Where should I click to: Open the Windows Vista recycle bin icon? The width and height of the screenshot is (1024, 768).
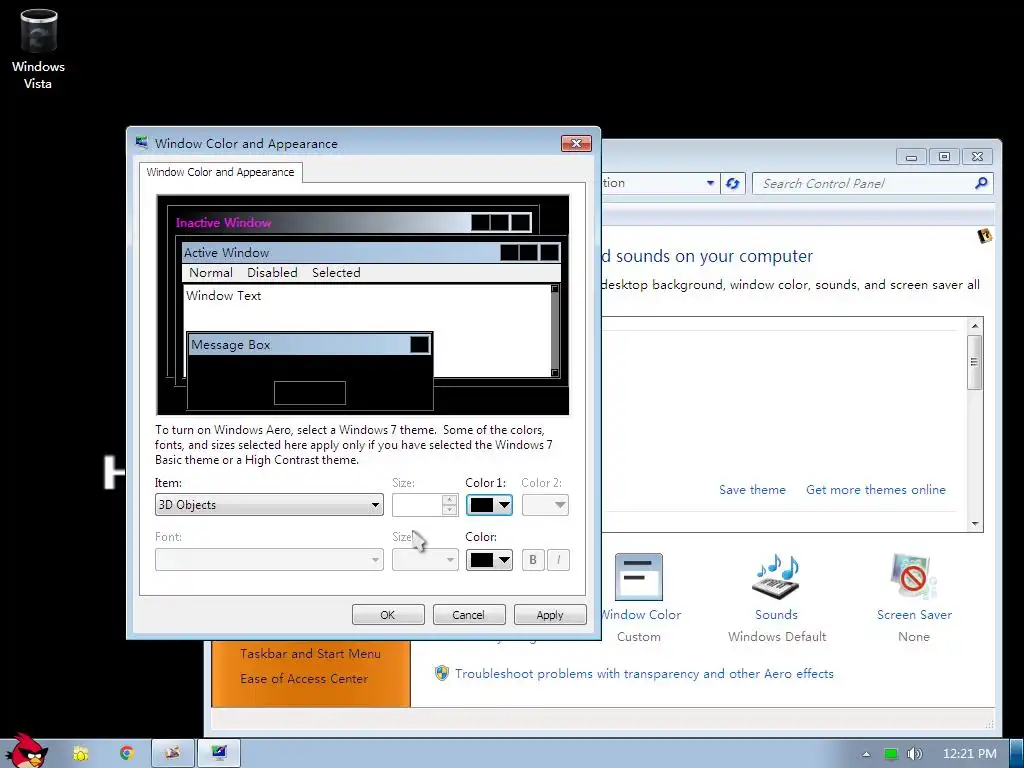point(39,49)
